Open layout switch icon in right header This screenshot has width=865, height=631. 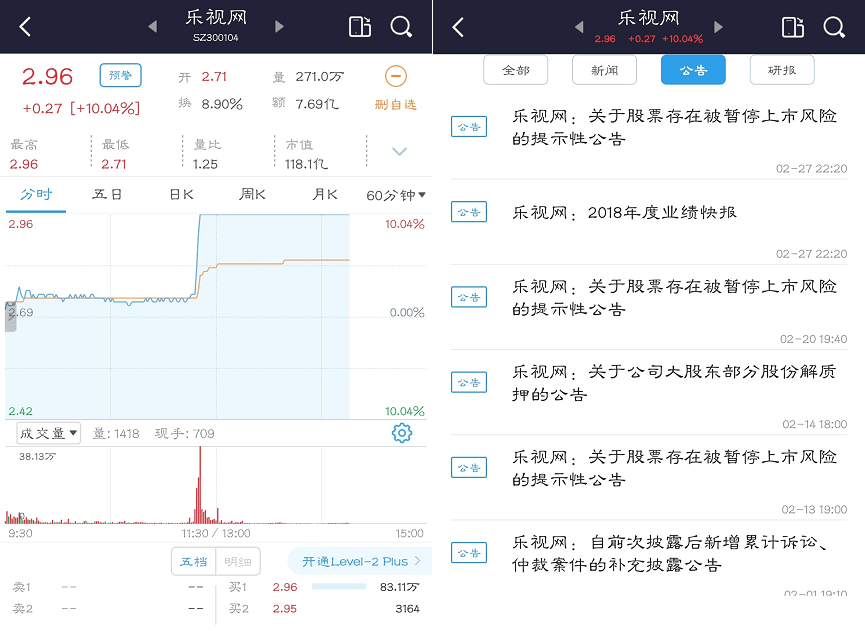(793, 26)
